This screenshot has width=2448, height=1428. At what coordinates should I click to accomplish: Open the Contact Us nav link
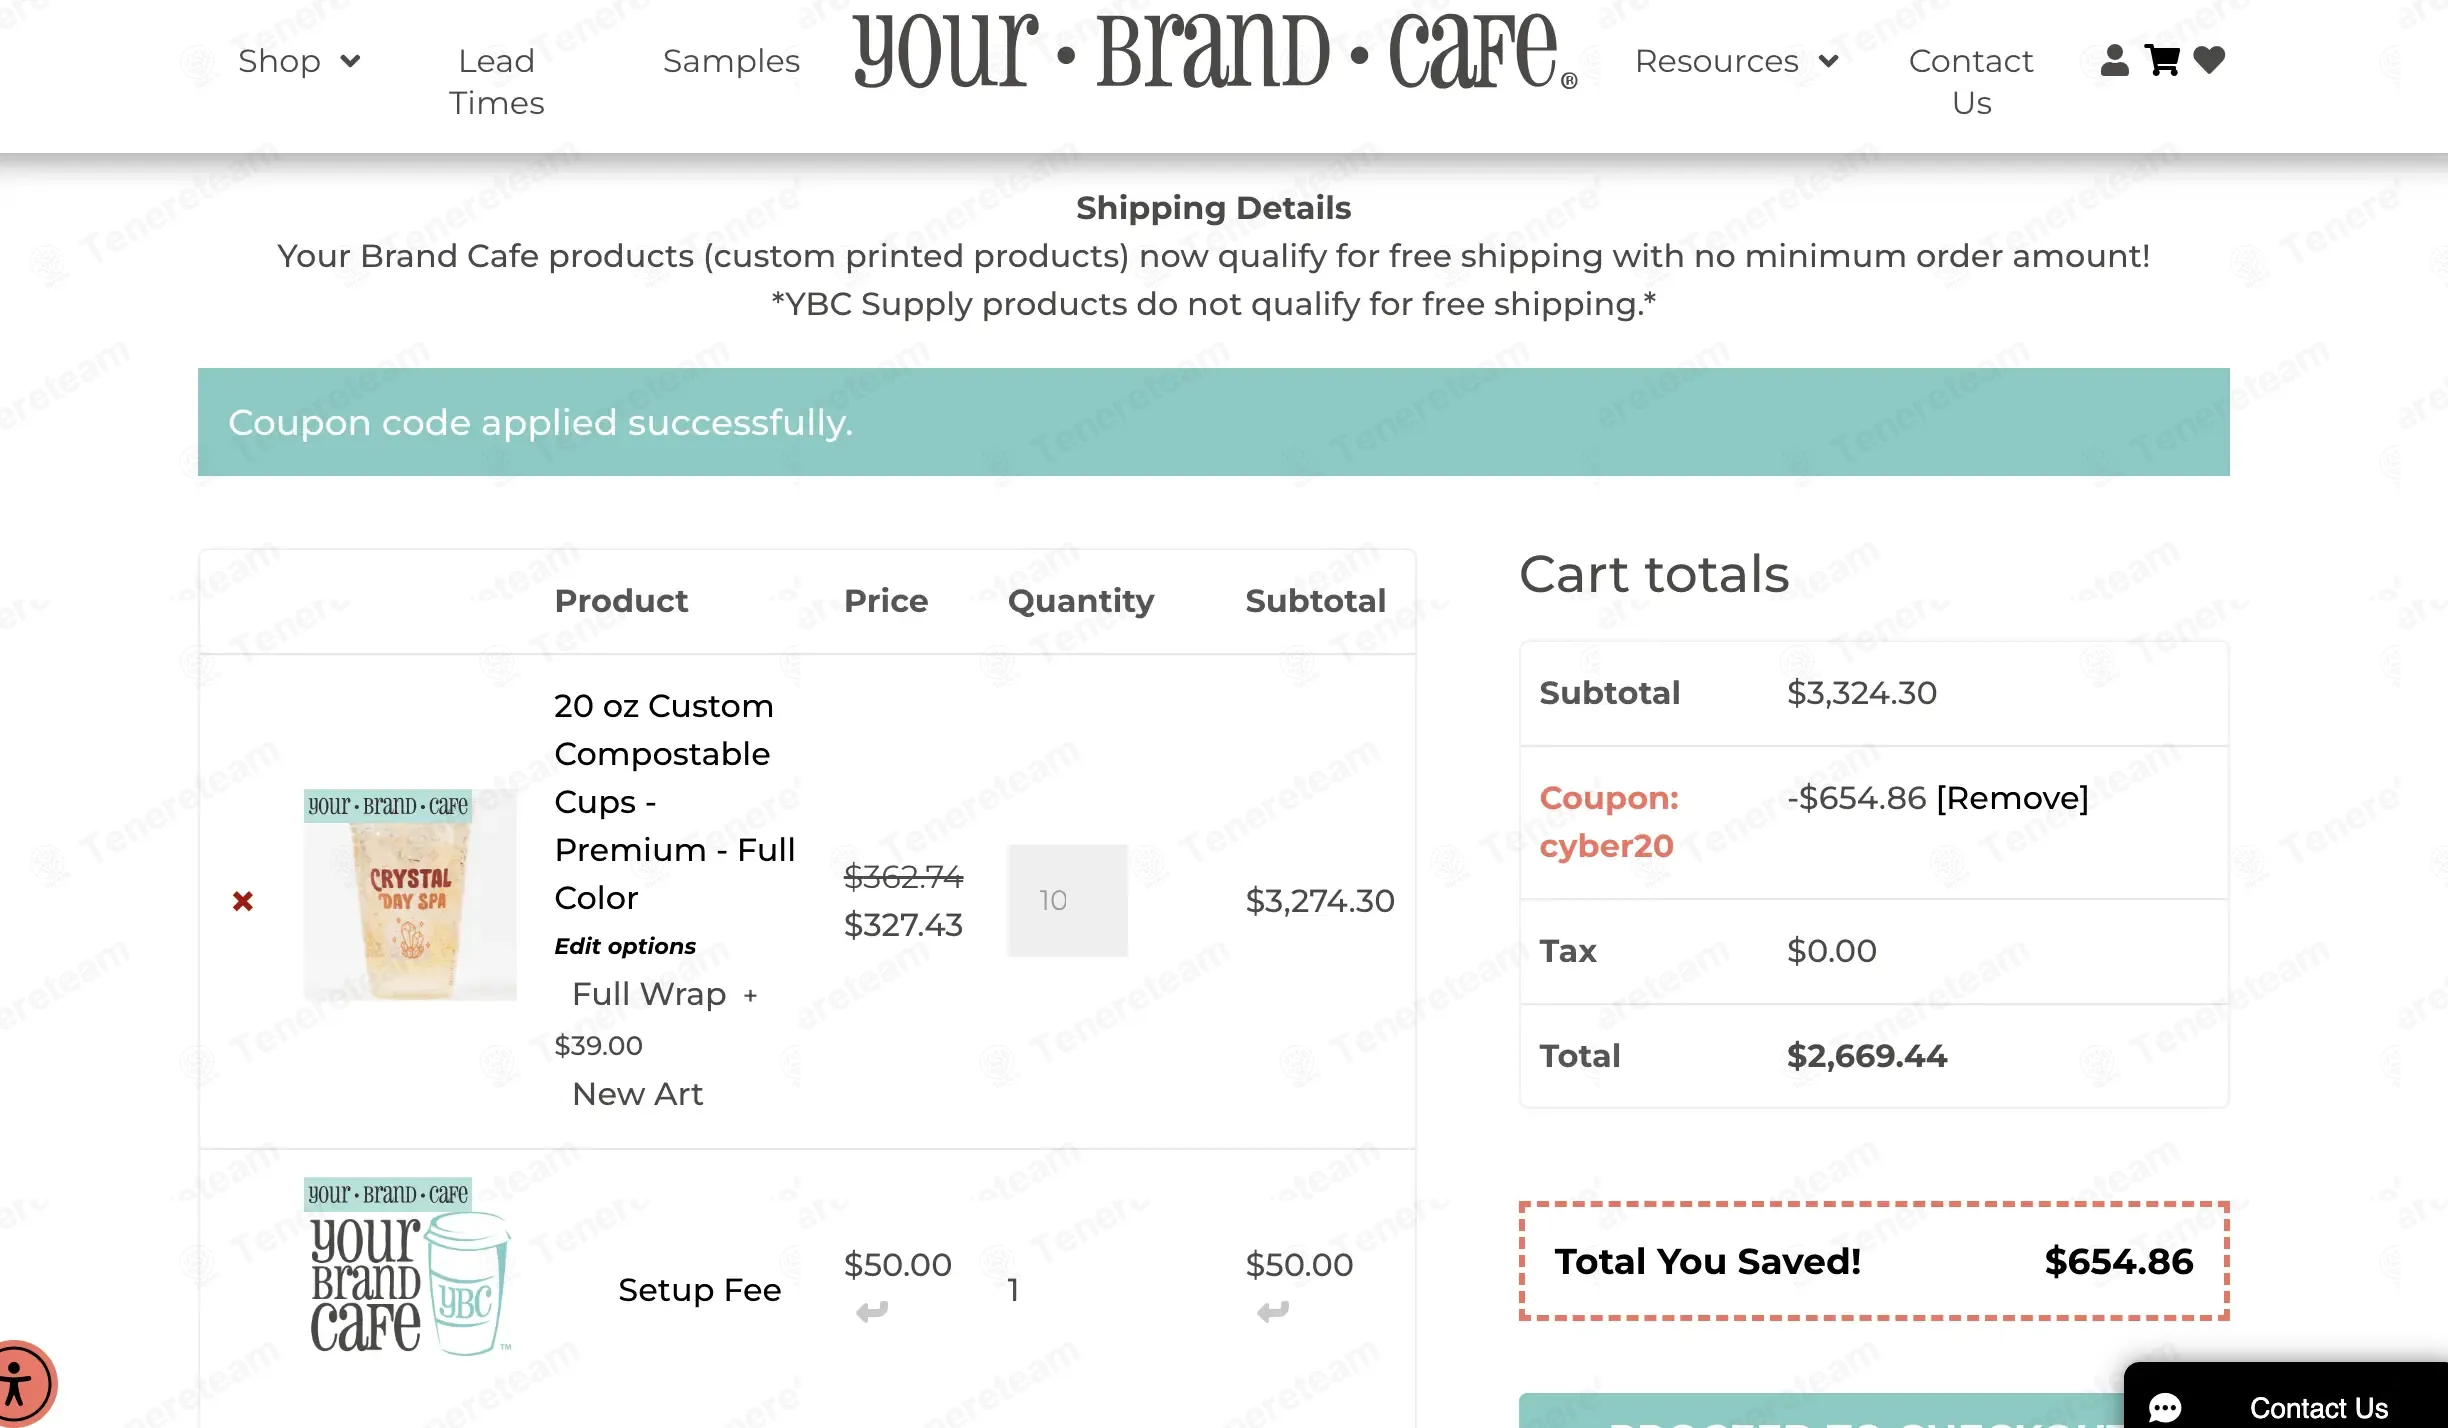pos(1970,82)
